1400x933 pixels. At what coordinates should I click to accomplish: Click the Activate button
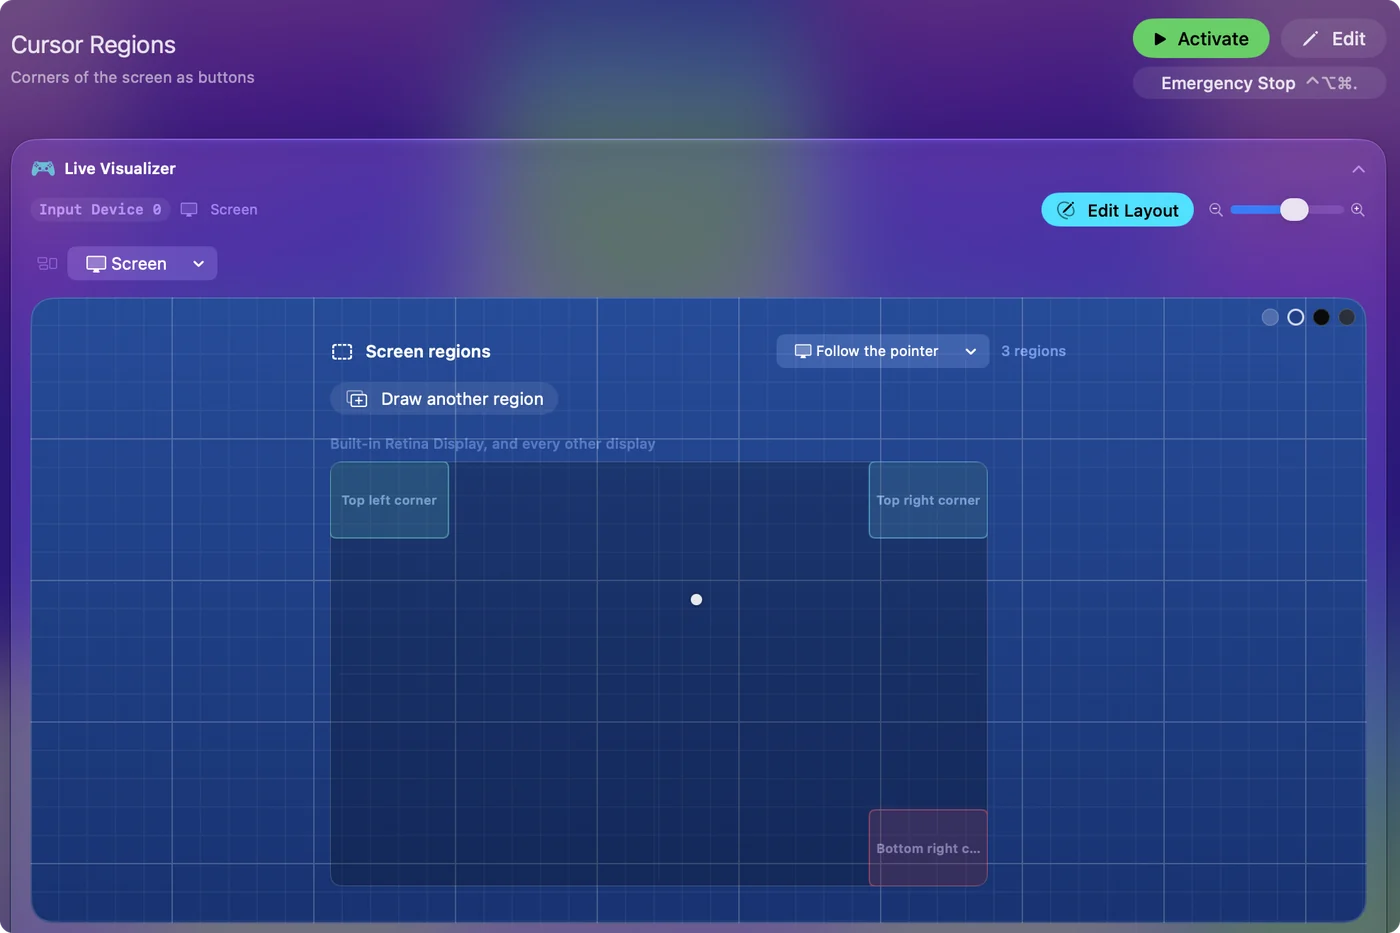click(x=1201, y=39)
